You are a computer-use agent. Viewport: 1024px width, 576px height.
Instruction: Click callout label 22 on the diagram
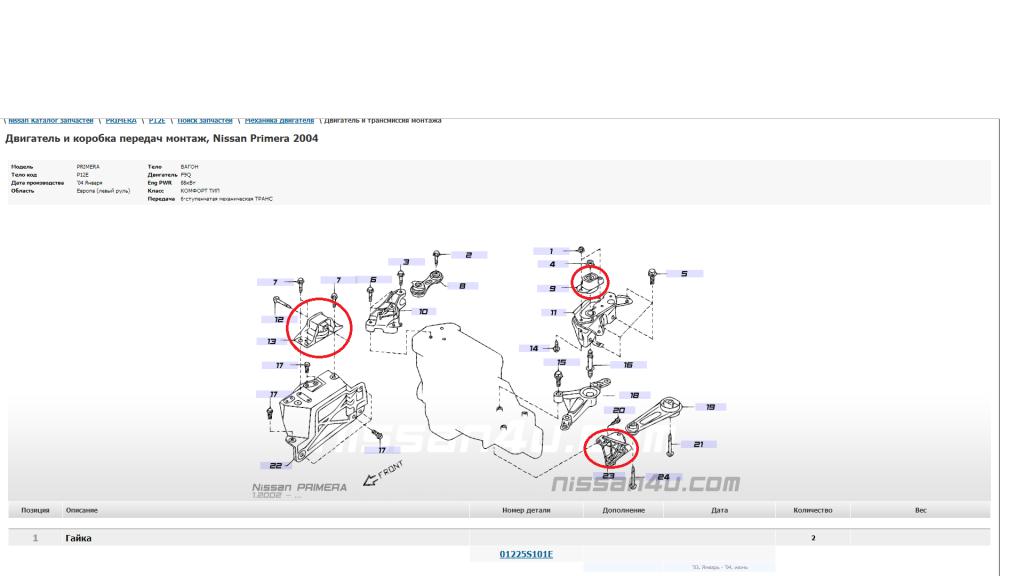coord(276,466)
